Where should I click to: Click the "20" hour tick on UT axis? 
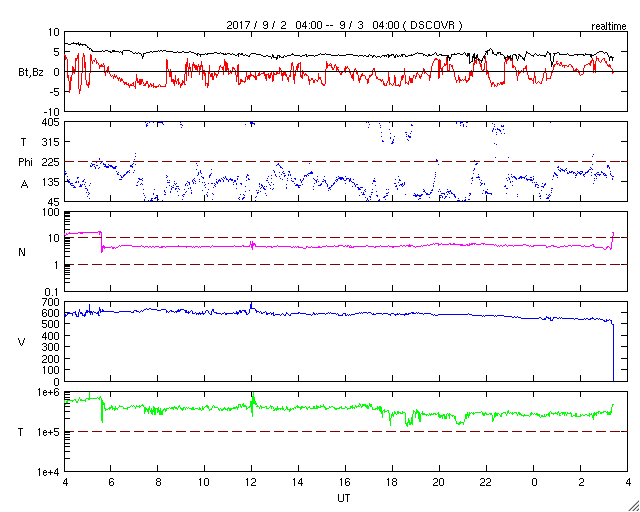coord(439,483)
